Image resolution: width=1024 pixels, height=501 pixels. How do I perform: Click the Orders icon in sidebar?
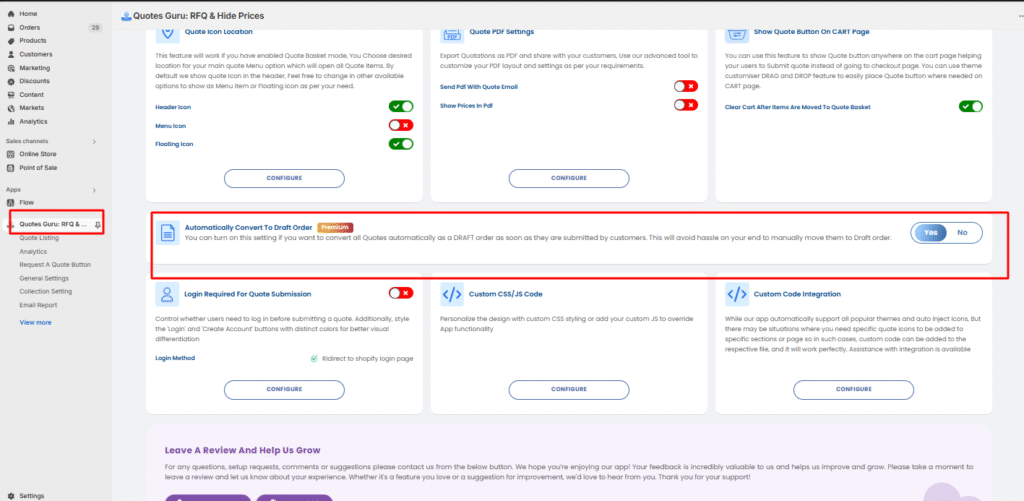tap(11, 27)
